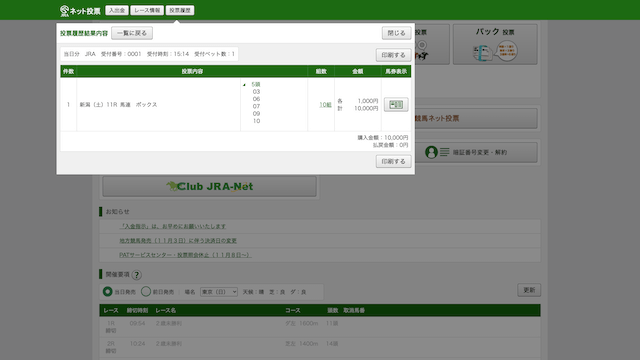Click the 一覧に戻る button

point(132,33)
